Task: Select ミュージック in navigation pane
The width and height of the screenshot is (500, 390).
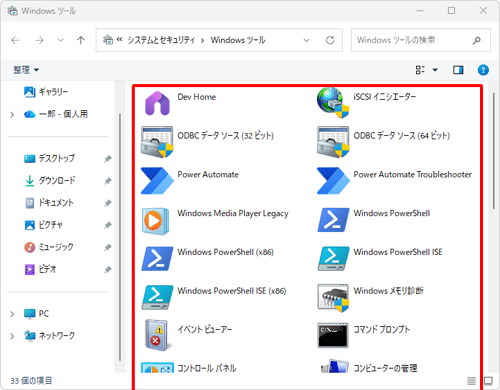Action: [49, 247]
